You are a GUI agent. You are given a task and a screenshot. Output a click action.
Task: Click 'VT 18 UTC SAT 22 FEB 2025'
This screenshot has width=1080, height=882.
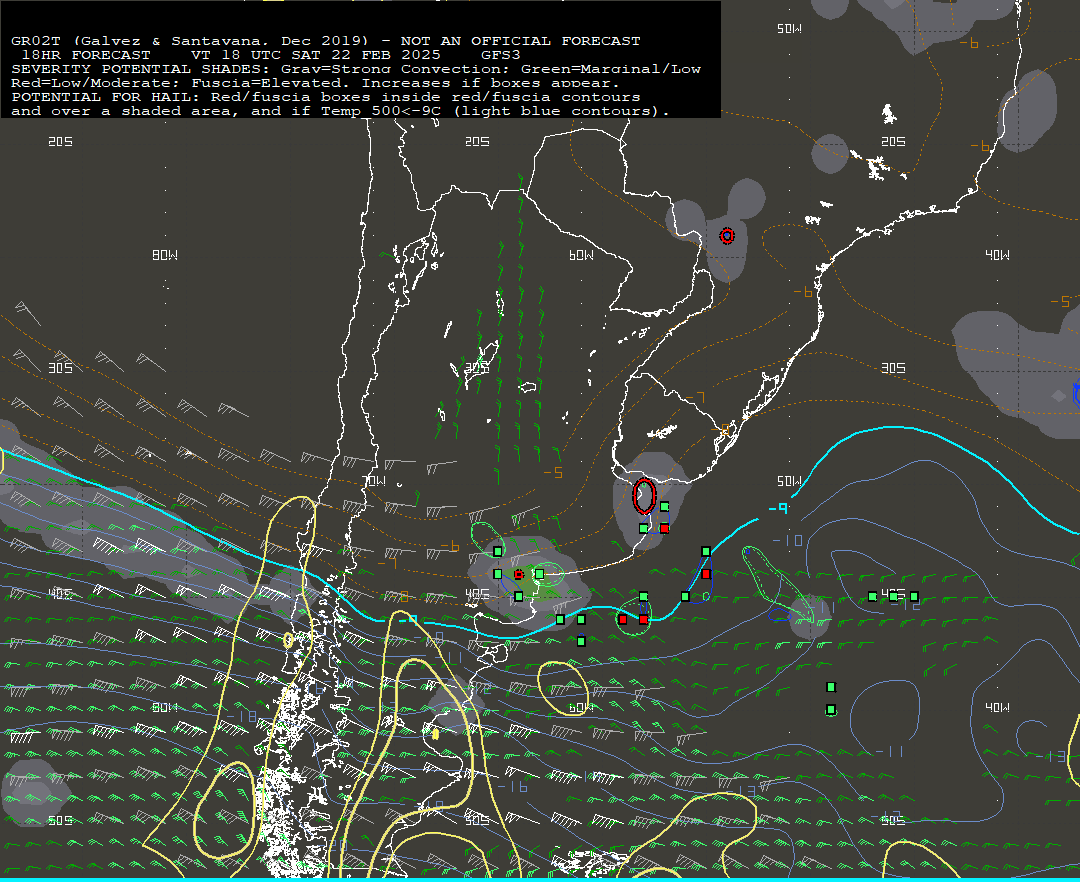[x=316, y=54]
